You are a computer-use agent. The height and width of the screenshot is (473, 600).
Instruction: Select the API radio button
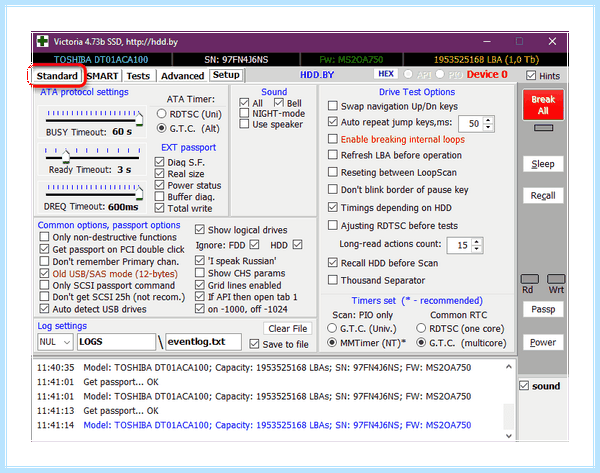408,74
